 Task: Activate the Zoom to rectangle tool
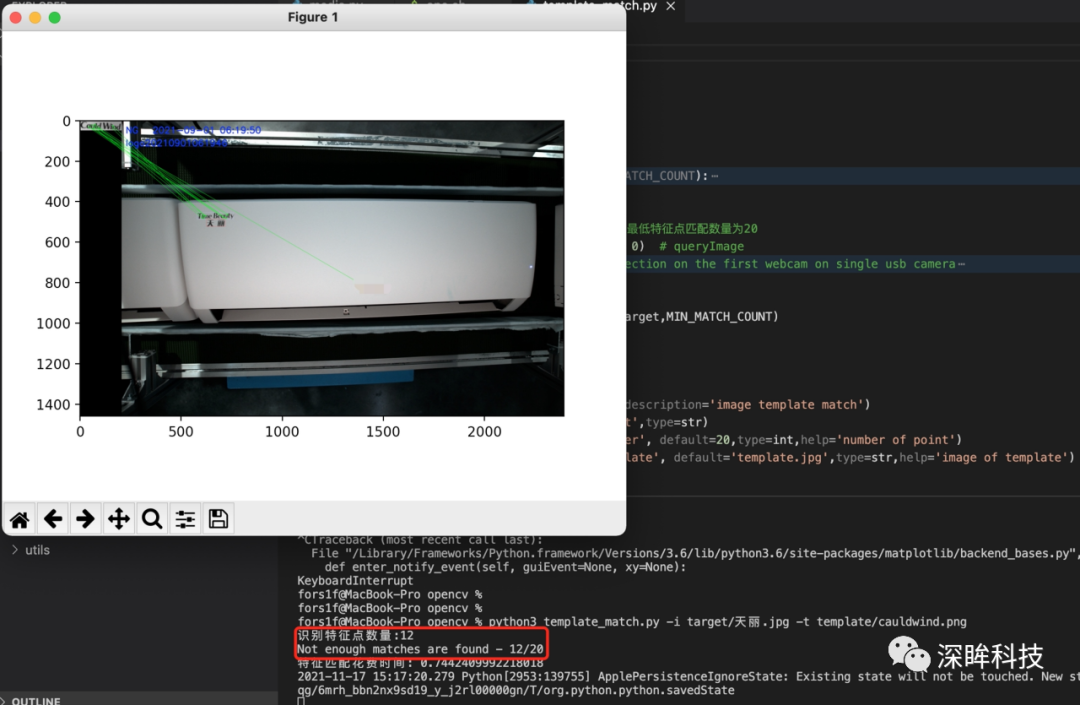point(152,519)
